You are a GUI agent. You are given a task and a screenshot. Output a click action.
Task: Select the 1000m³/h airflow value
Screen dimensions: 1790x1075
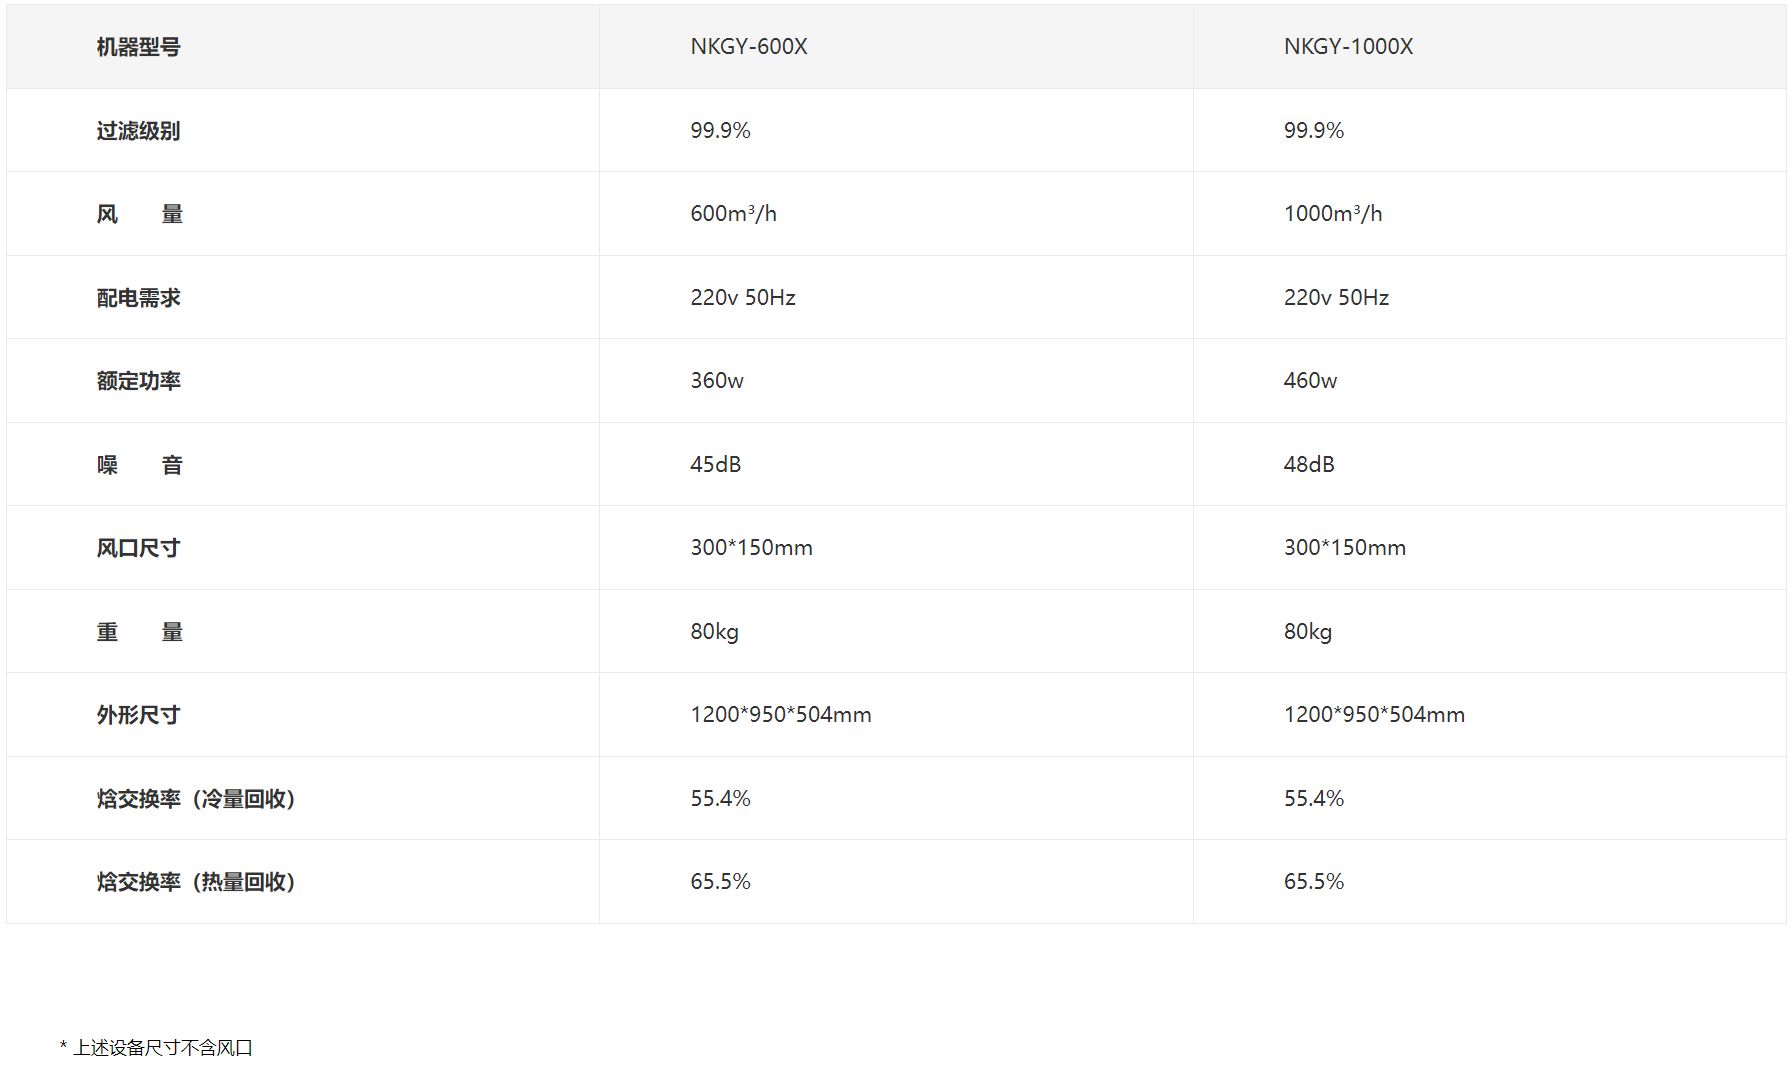[x=1333, y=214]
